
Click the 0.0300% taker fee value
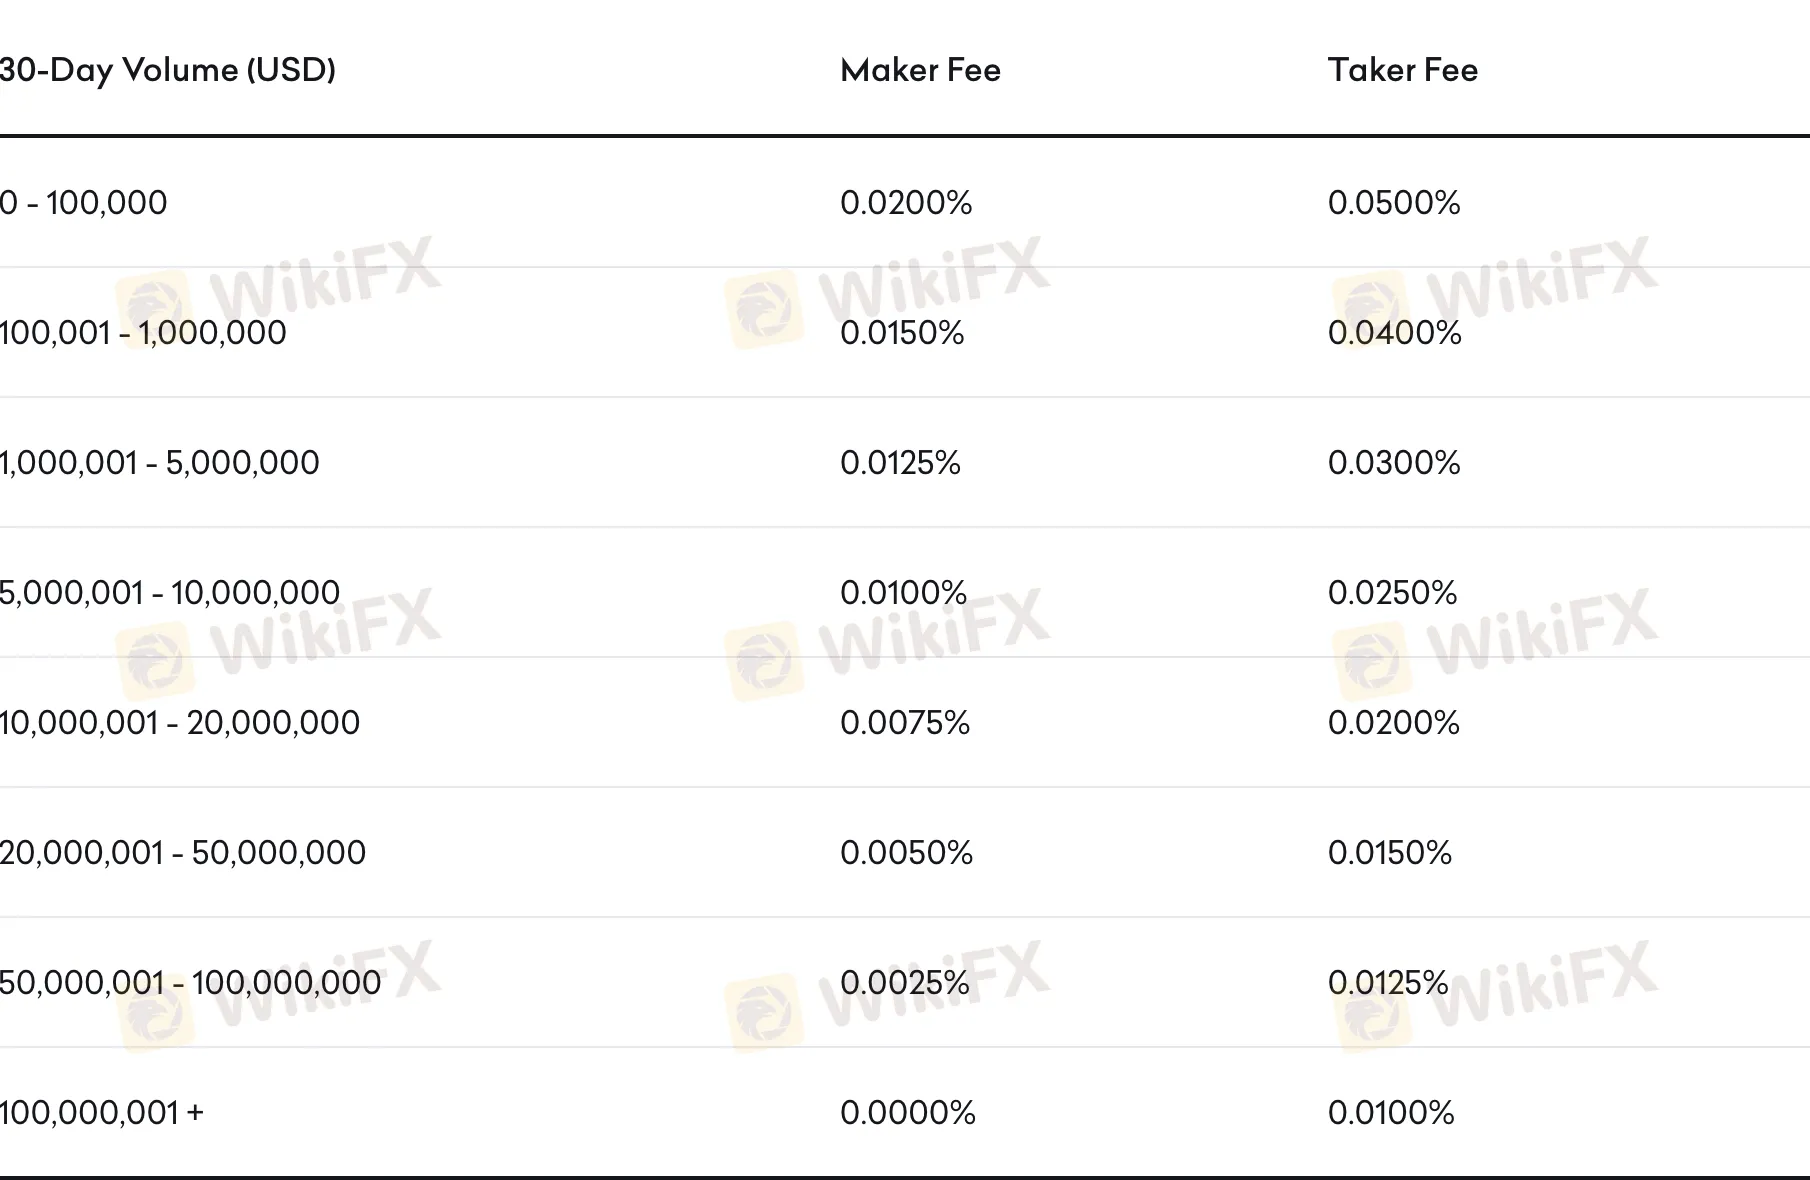pyautogui.click(x=1394, y=463)
